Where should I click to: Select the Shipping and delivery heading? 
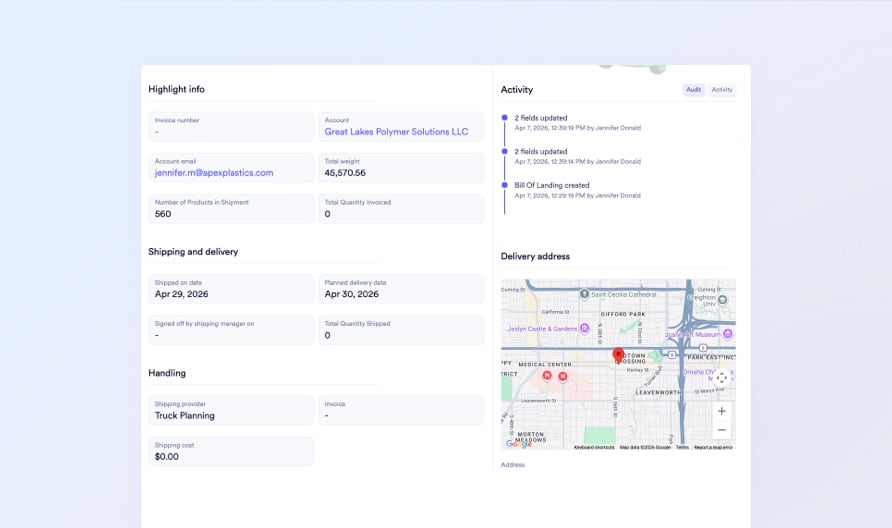coord(193,251)
